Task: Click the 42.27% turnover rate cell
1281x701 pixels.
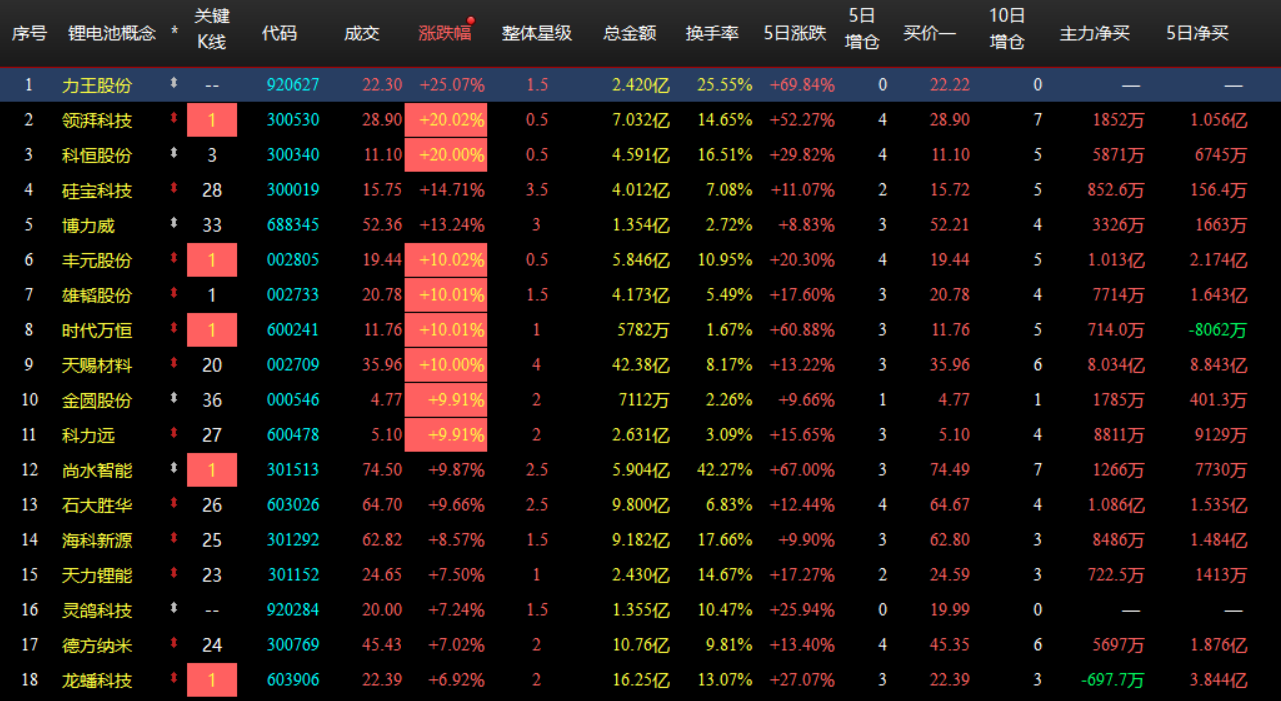Action: [x=725, y=470]
